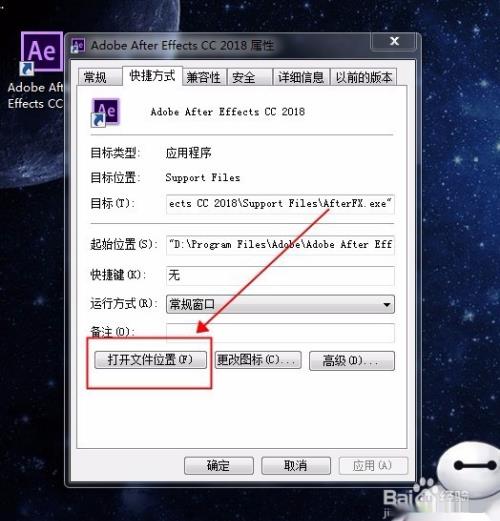The width and height of the screenshot is (500, 521).
Task: Select the 快捷方式 tab
Action: [152, 76]
